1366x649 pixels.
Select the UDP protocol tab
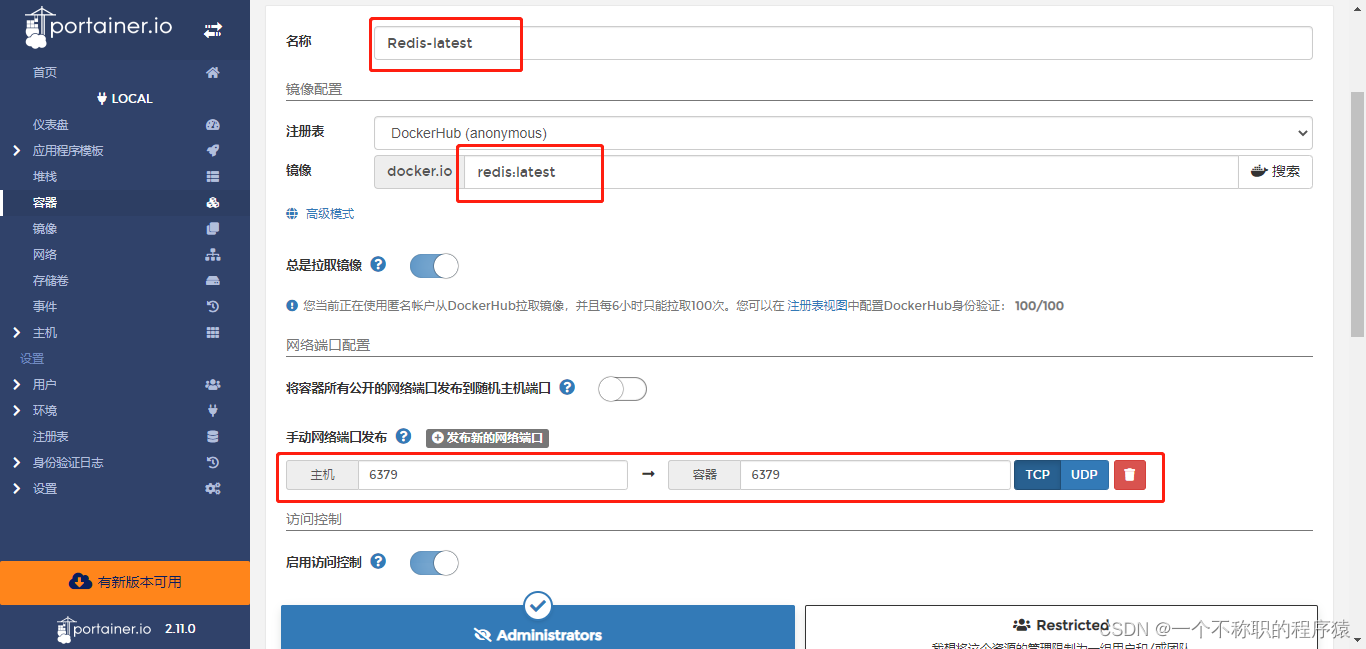point(1084,474)
